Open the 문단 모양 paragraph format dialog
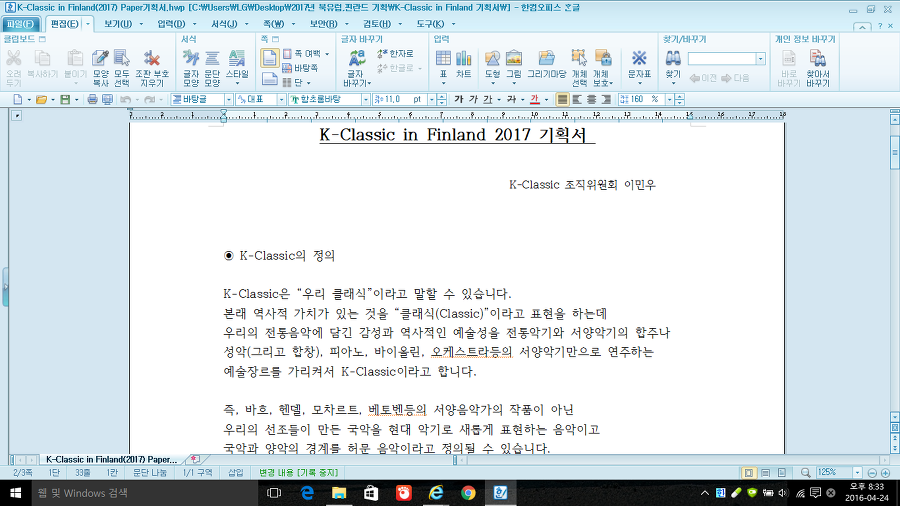Image resolution: width=900 pixels, height=506 pixels. [x=212, y=68]
